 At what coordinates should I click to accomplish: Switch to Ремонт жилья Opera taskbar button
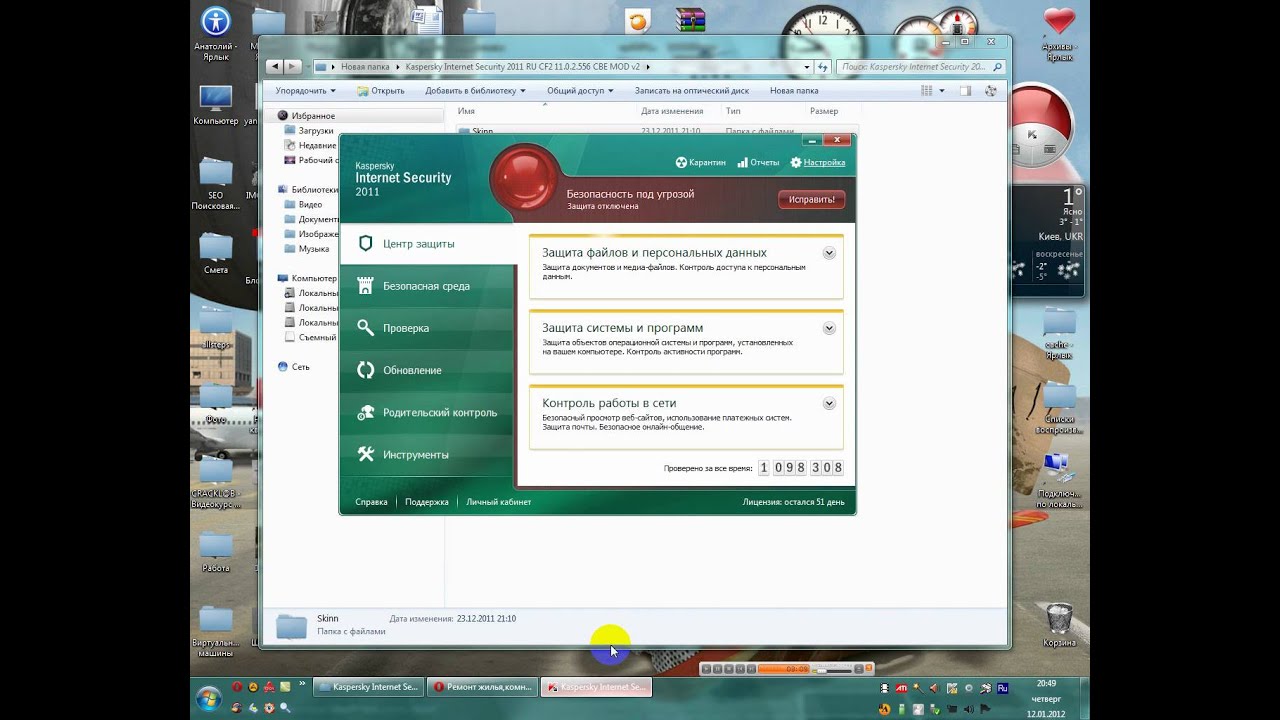pyautogui.click(x=482, y=687)
